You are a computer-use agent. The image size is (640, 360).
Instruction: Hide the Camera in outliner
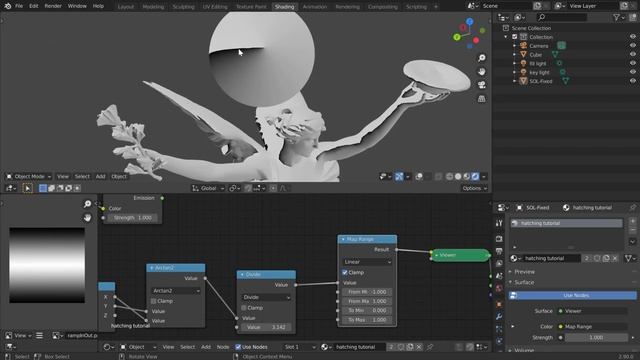click(633, 46)
